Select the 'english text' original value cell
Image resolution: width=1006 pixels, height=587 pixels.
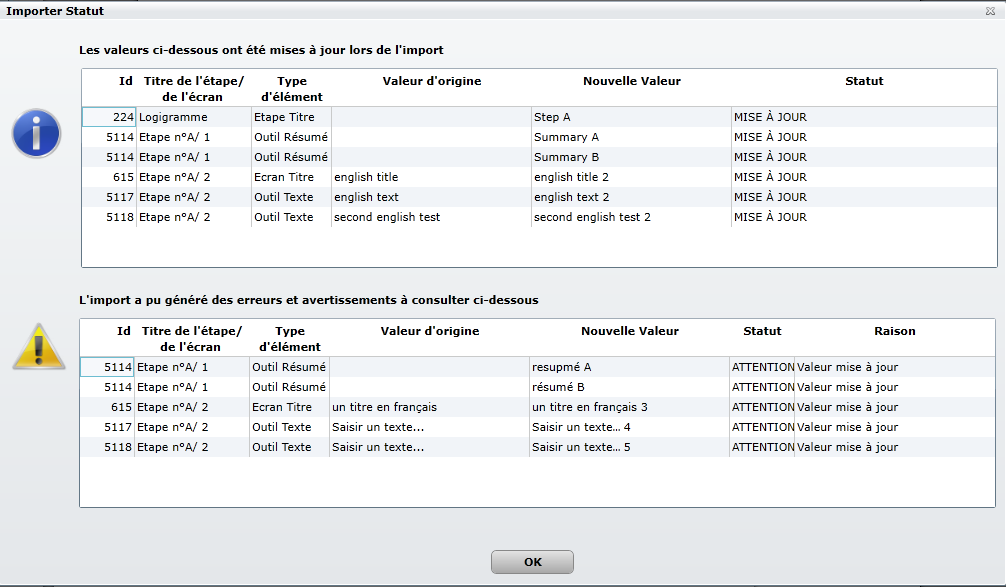click(431, 197)
